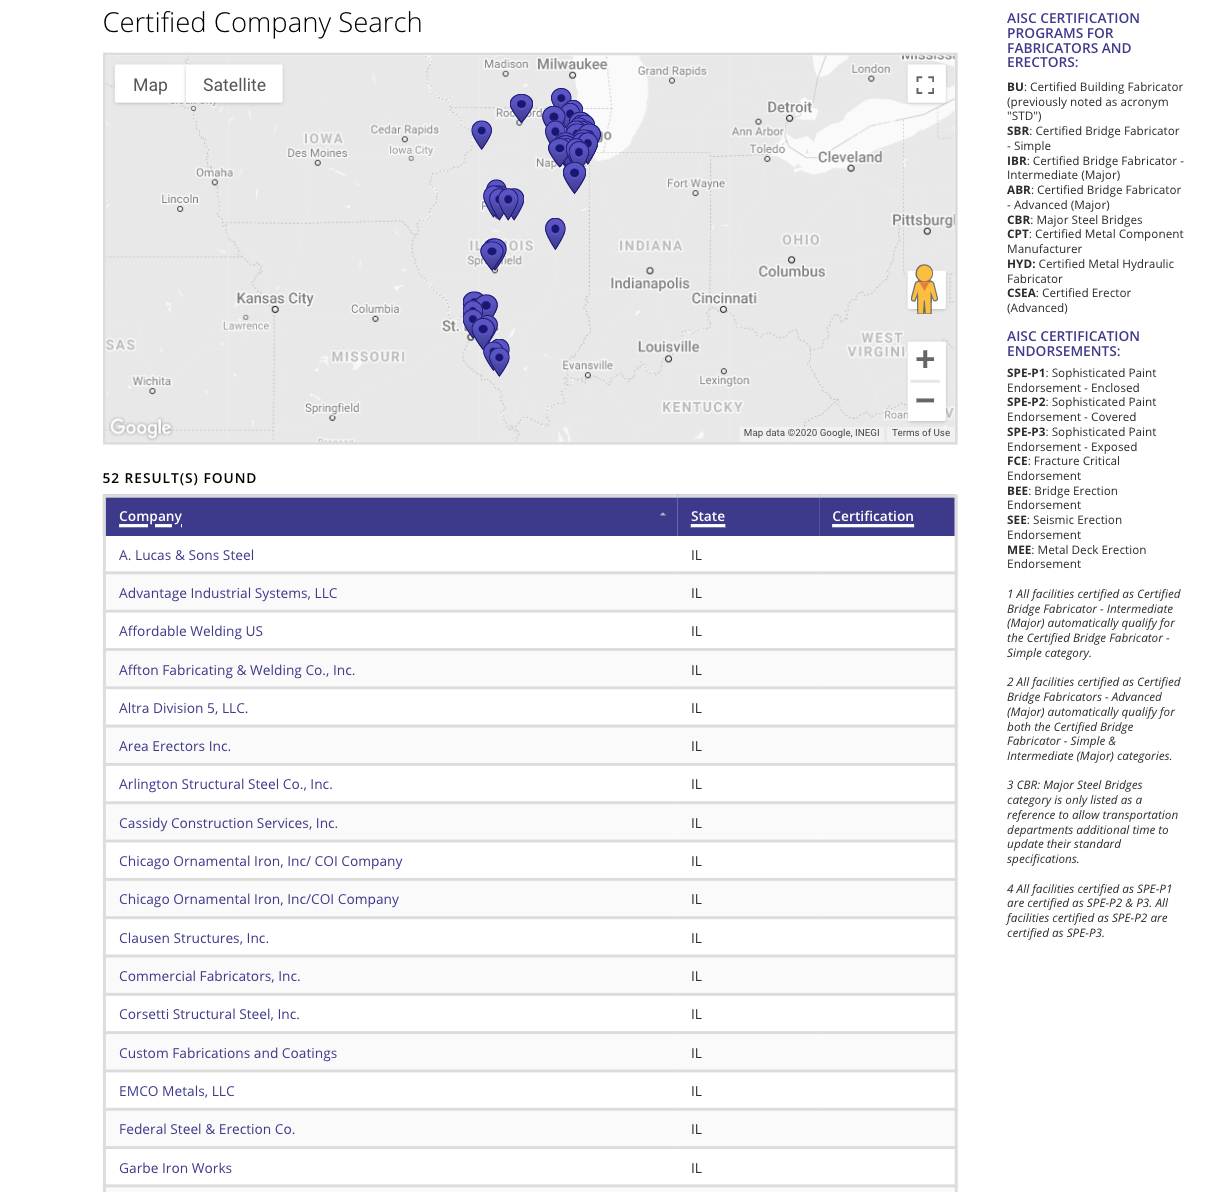Click 'AISC CERTIFICATION PROGRAMS FOR FABRICATORS AND ERECTORS' heading
This screenshot has width=1206, height=1192.
(1073, 40)
